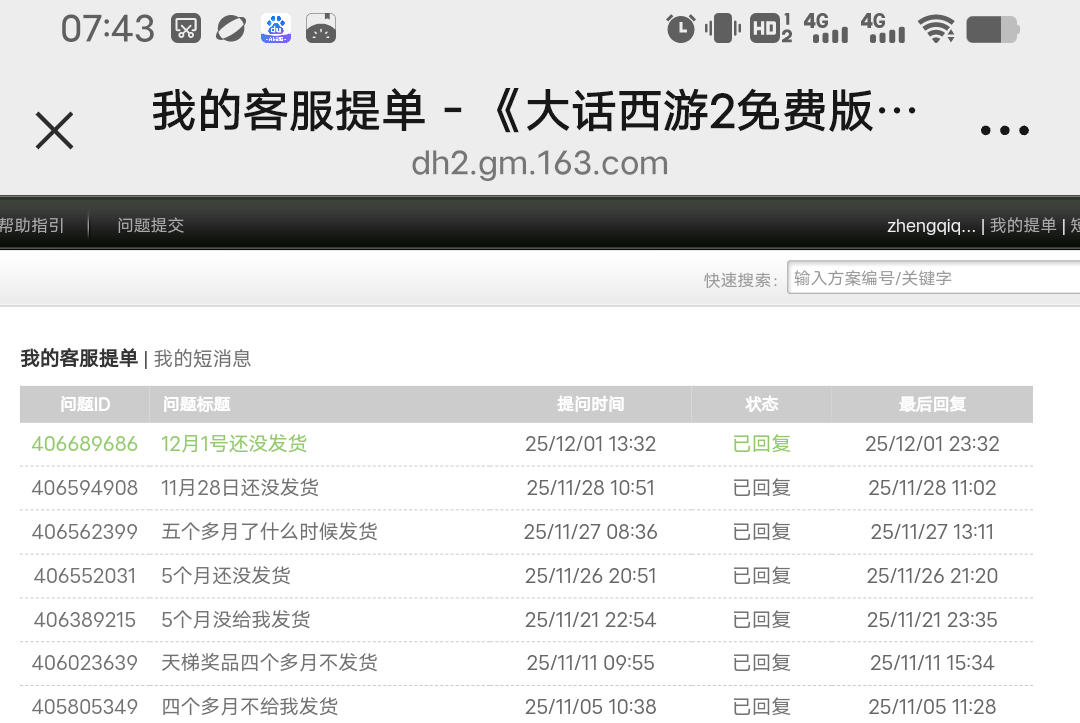Tap the Baidu app notification icon
The width and height of the screenshot is (1080, 723).
276,28
